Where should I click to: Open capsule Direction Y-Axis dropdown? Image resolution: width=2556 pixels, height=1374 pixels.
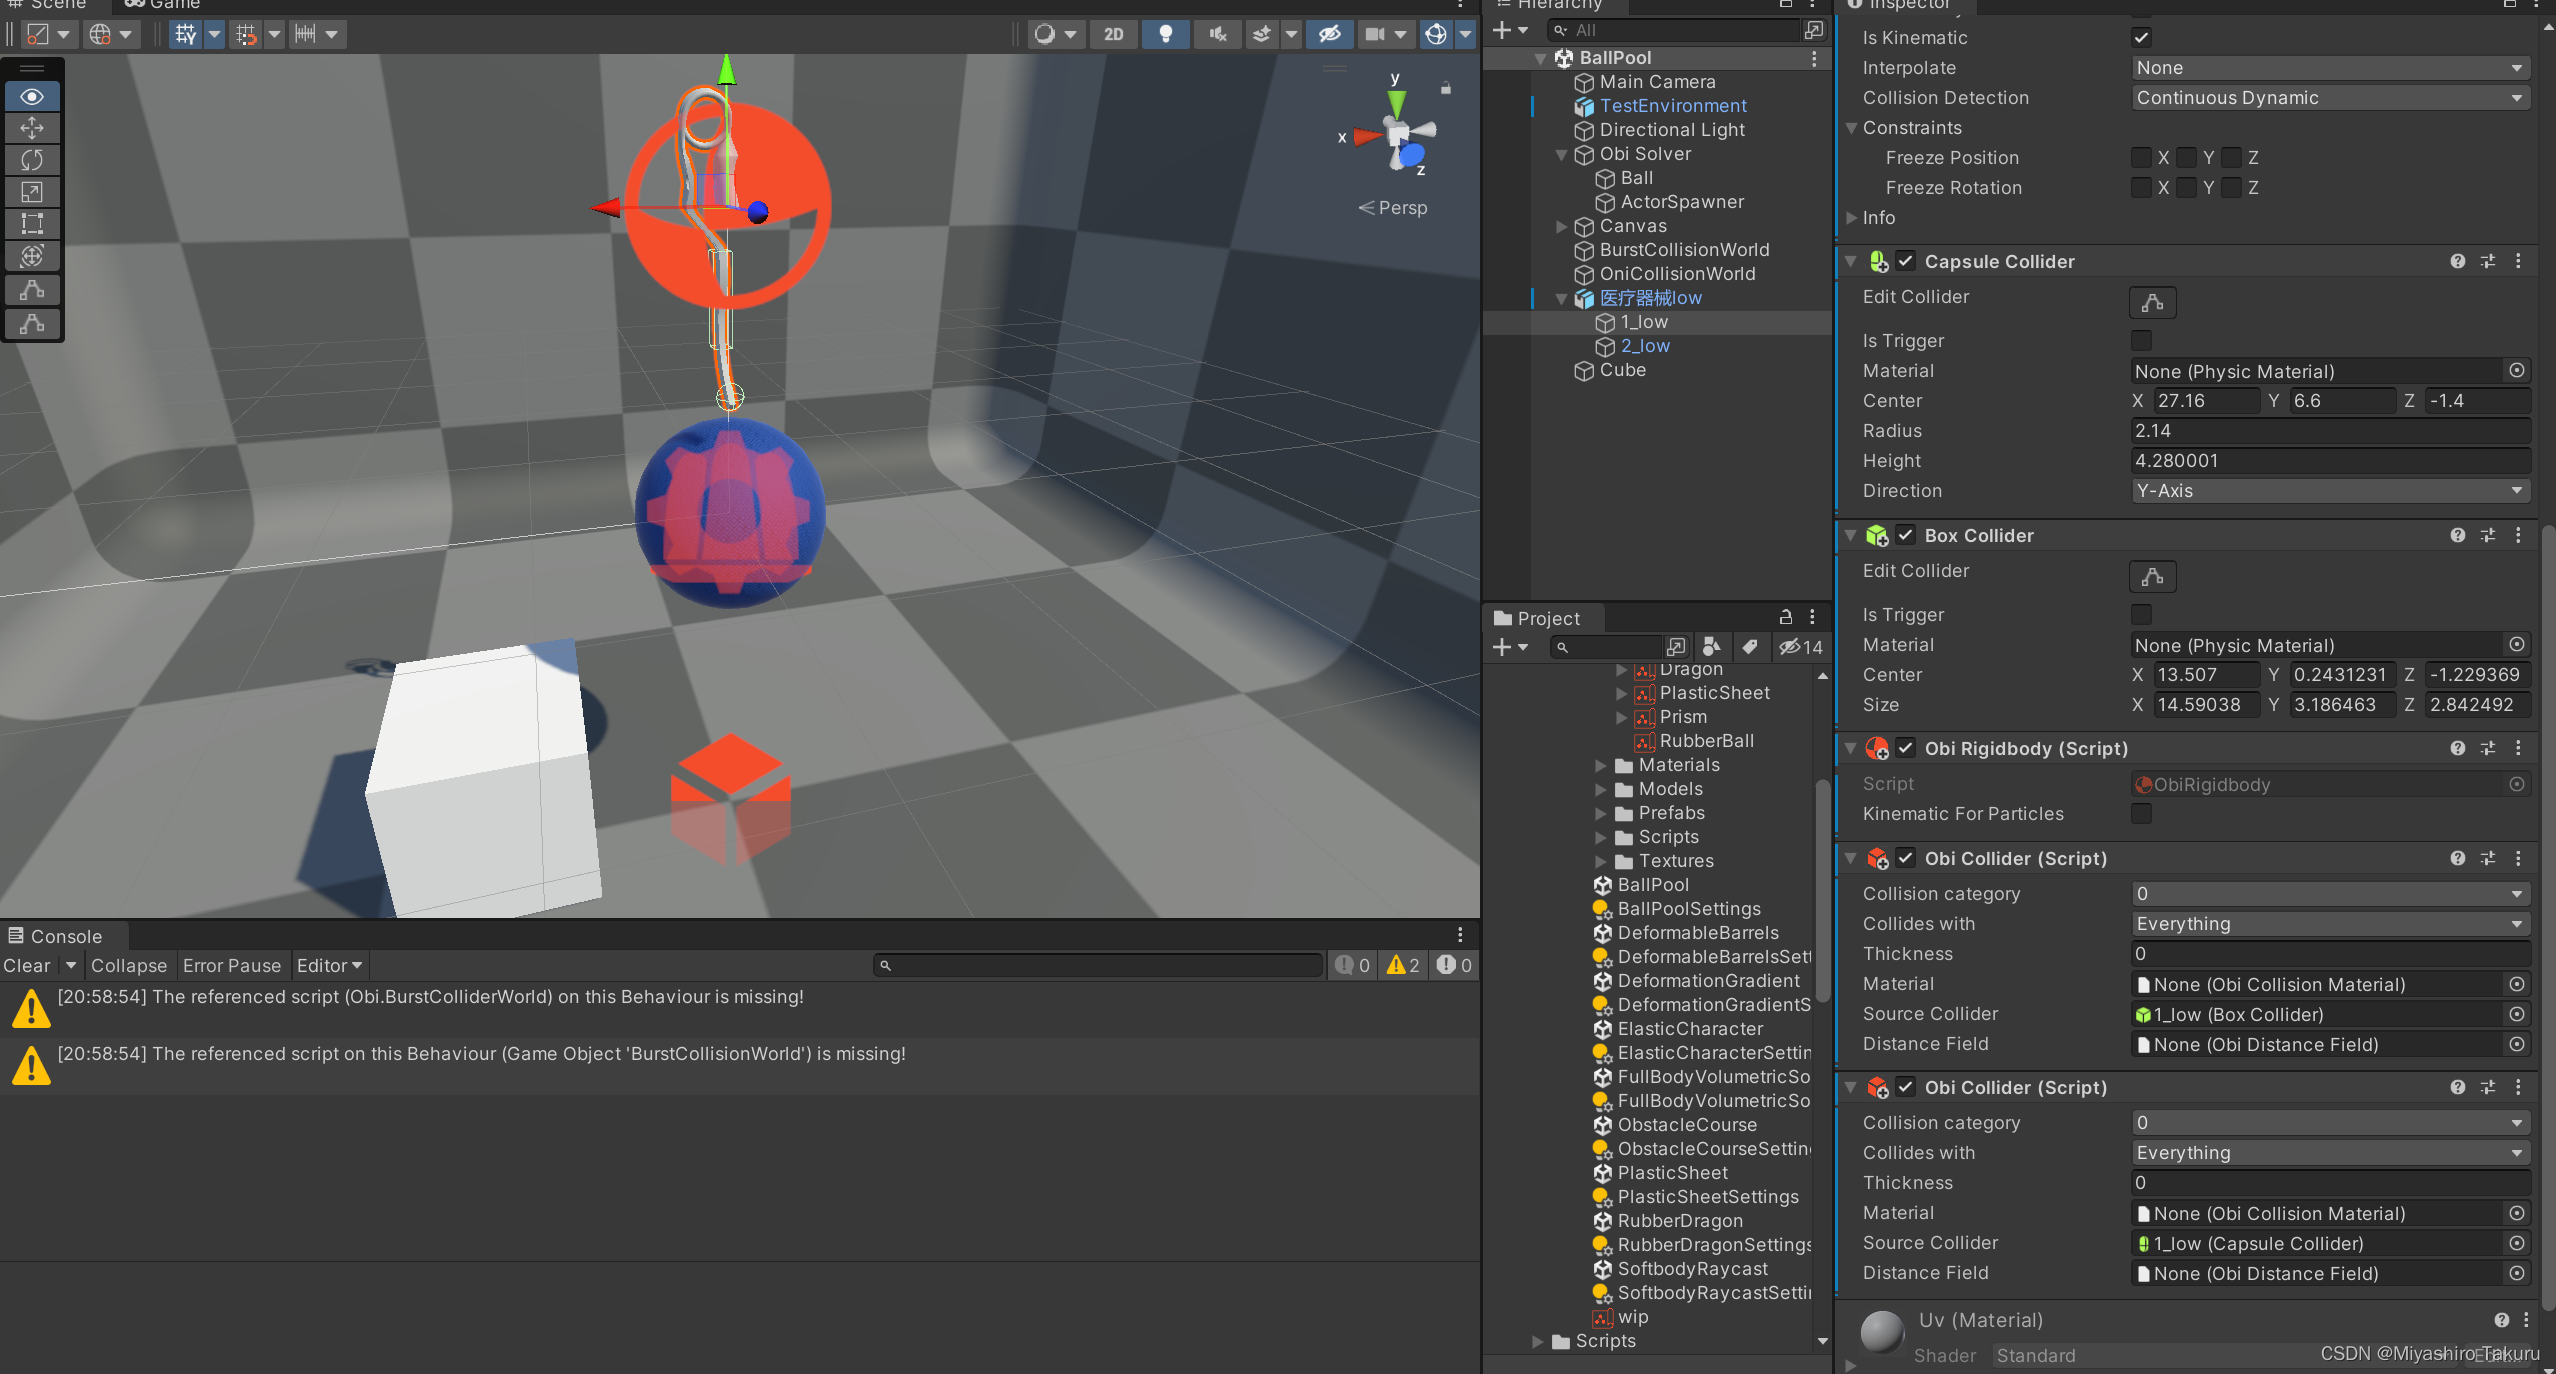pyautogui.click(x=2329, y=491)
